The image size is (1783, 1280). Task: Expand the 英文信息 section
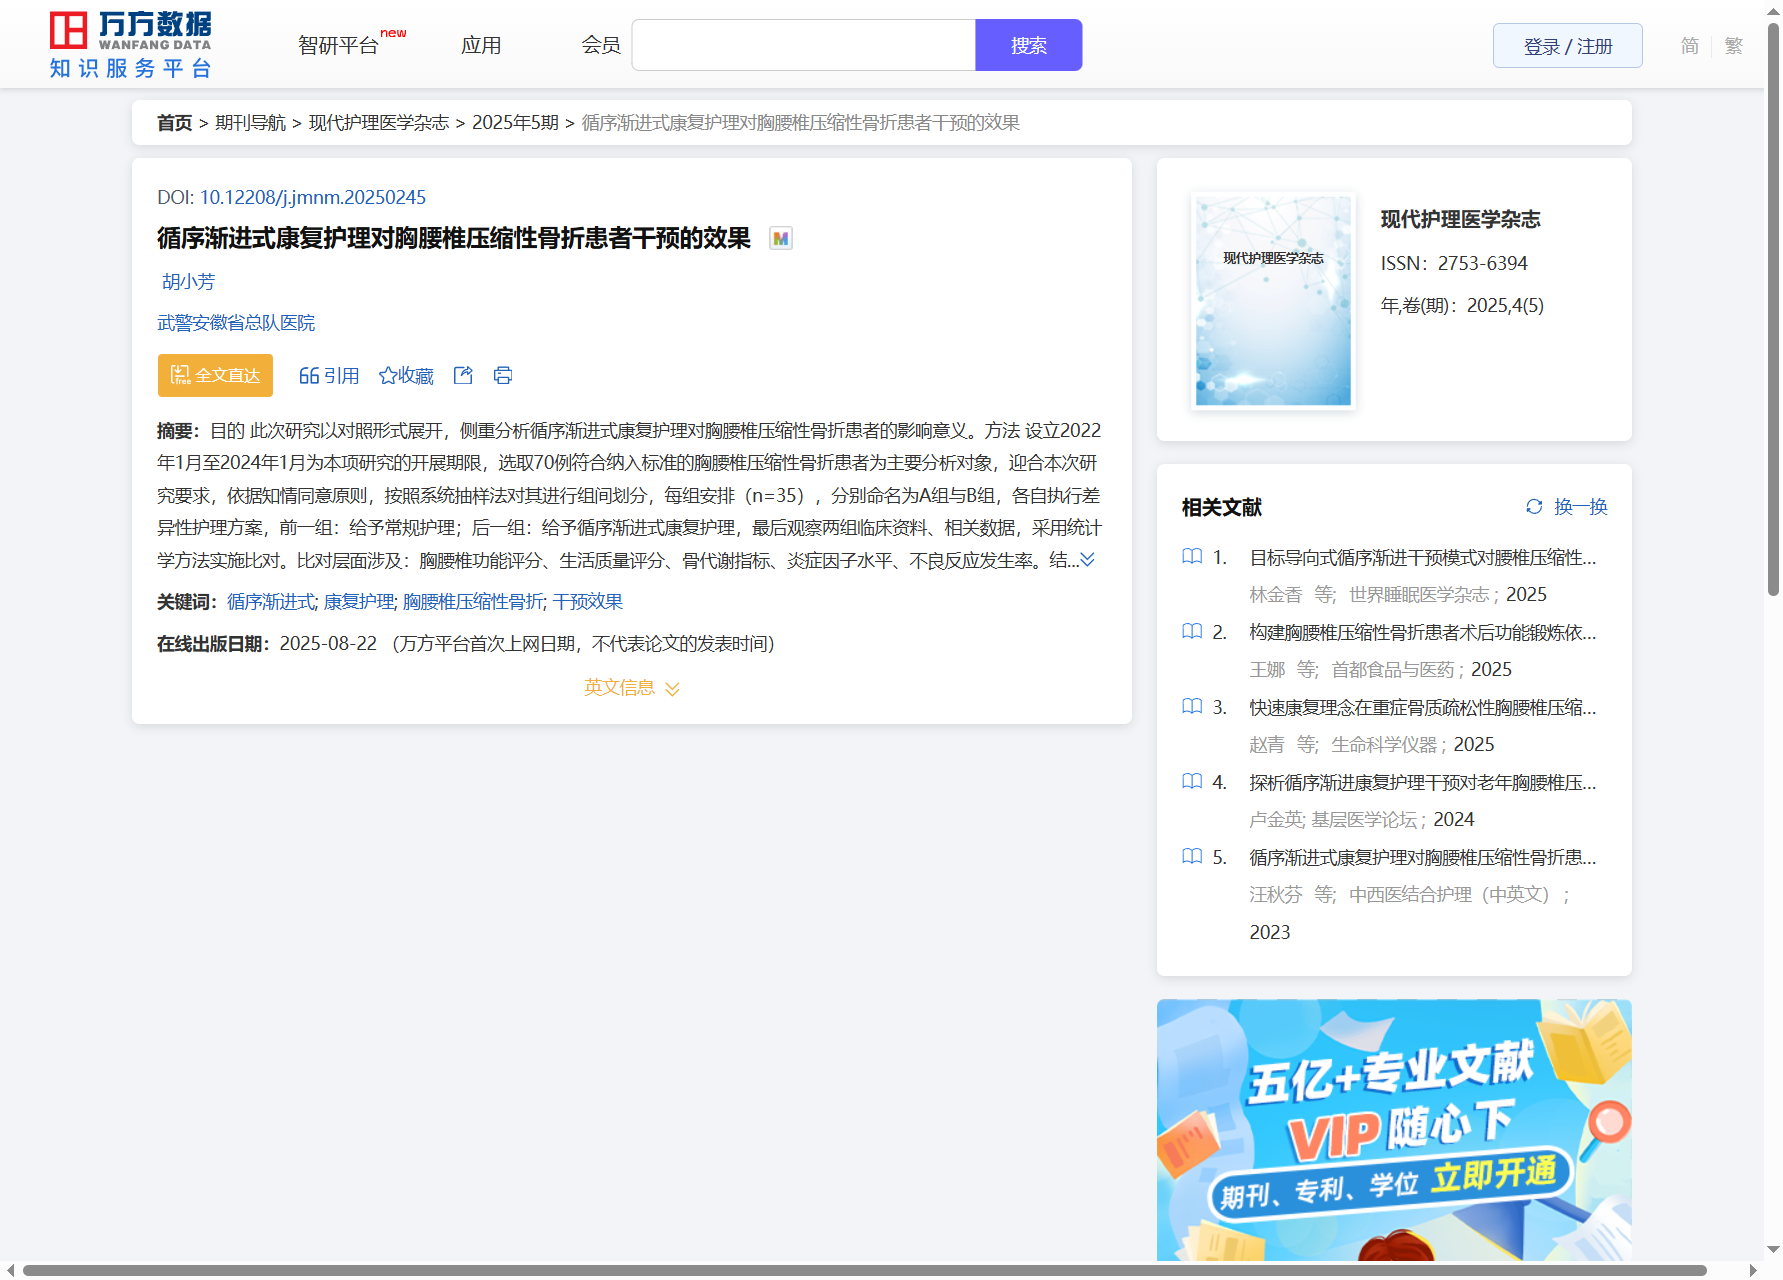pyautogui.click(x=631, y=688)
